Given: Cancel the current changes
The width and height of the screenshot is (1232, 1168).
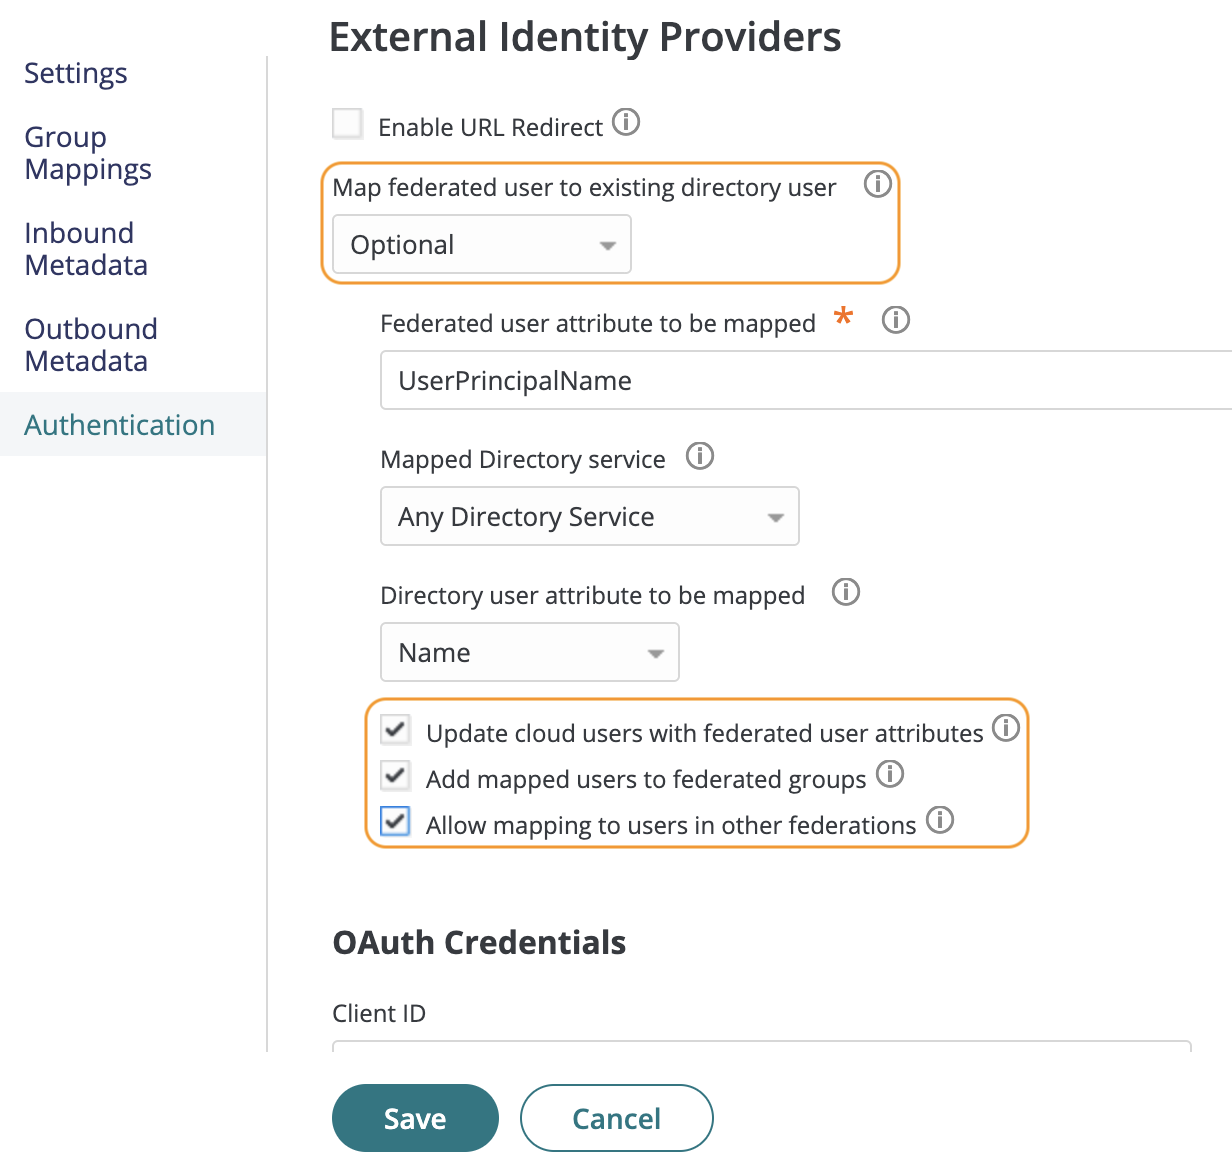Looking at the screenshot, I should (x=616, y=1118).
